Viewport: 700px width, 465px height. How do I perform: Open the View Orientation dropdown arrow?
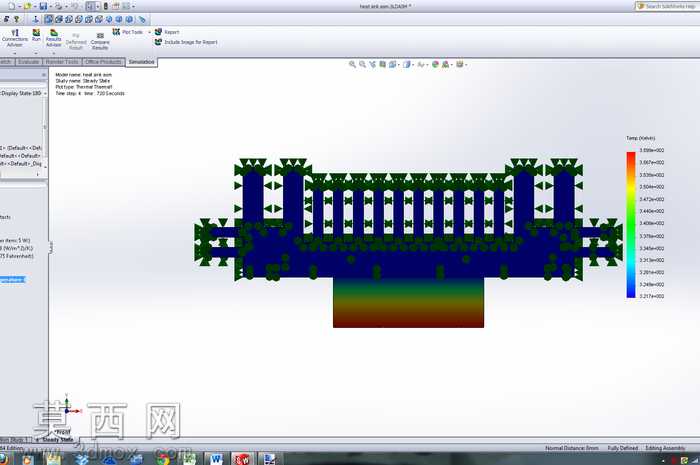pyautogui.click(x=398, y=65)
